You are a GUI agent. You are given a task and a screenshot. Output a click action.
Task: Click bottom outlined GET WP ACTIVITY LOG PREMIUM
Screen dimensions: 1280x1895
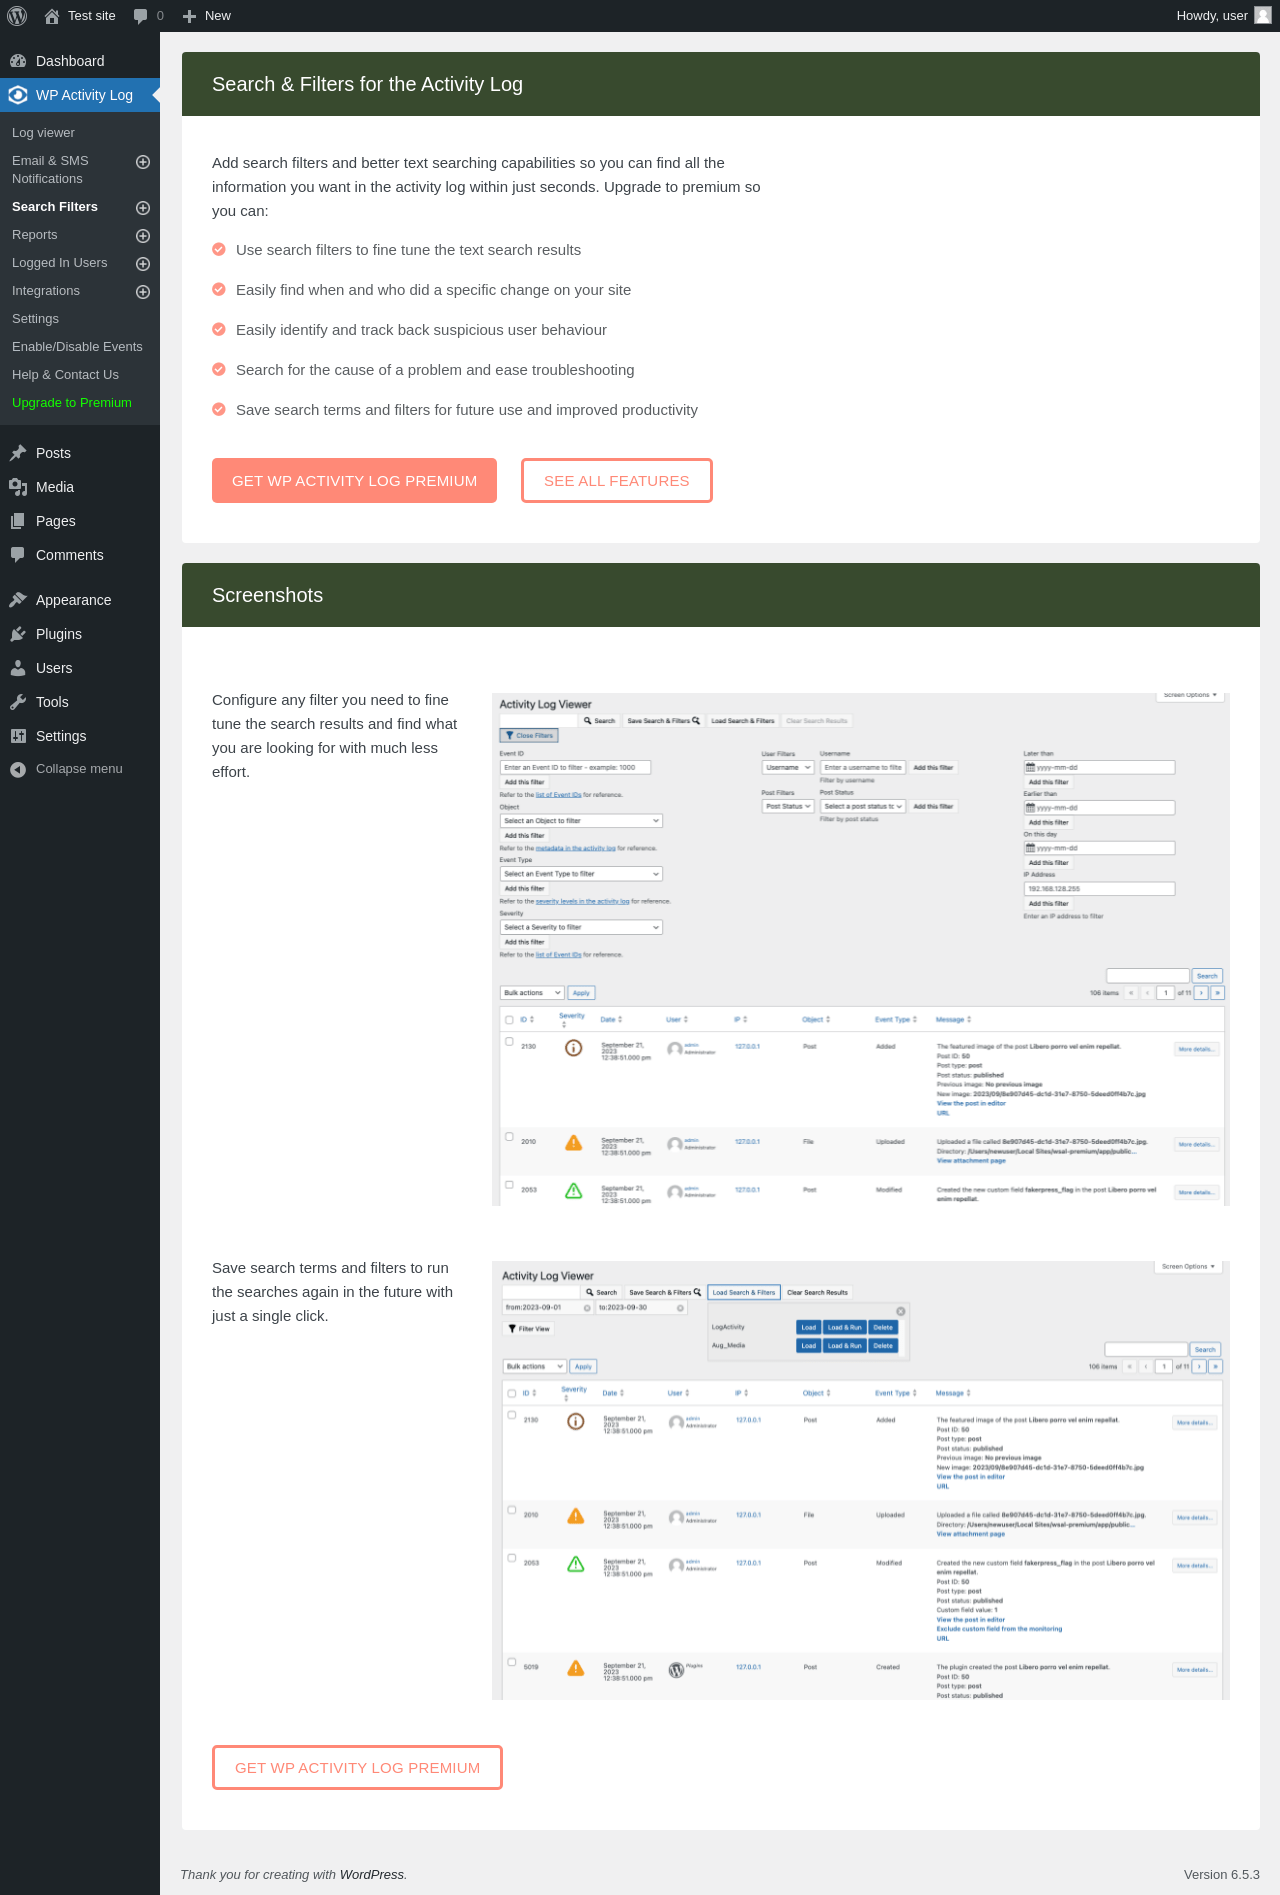tap(357, 1768)
